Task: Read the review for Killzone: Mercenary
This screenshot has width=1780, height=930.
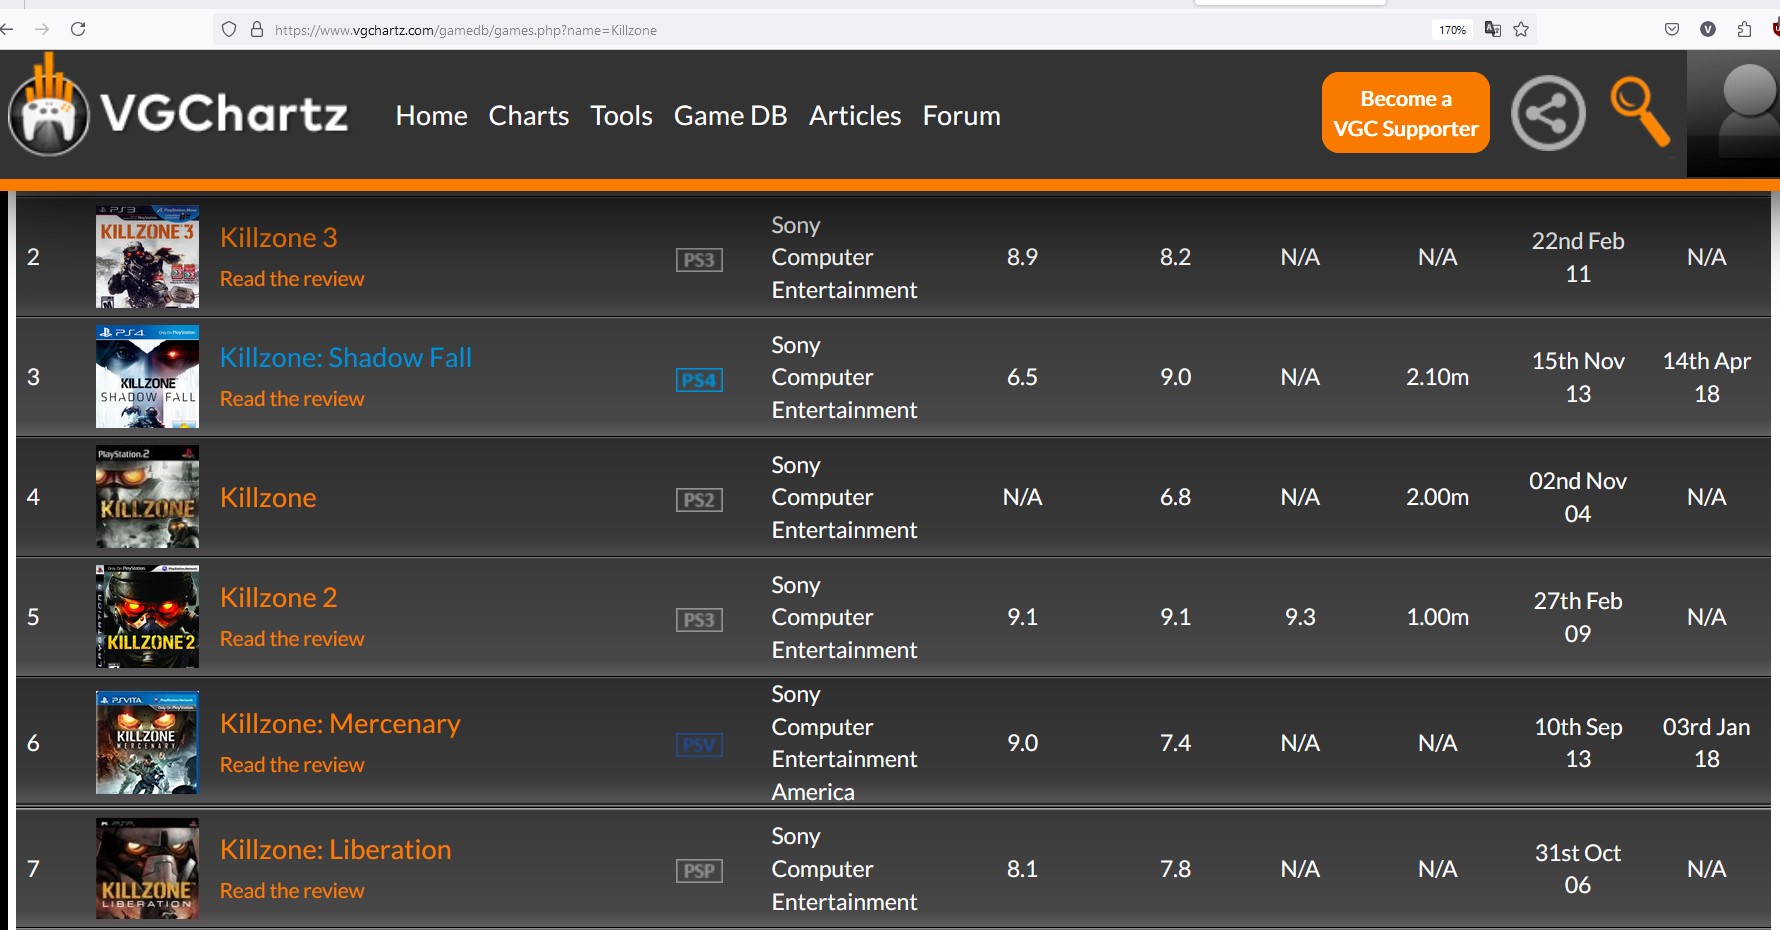Action: pyautogui.click(x=292, y=765)
